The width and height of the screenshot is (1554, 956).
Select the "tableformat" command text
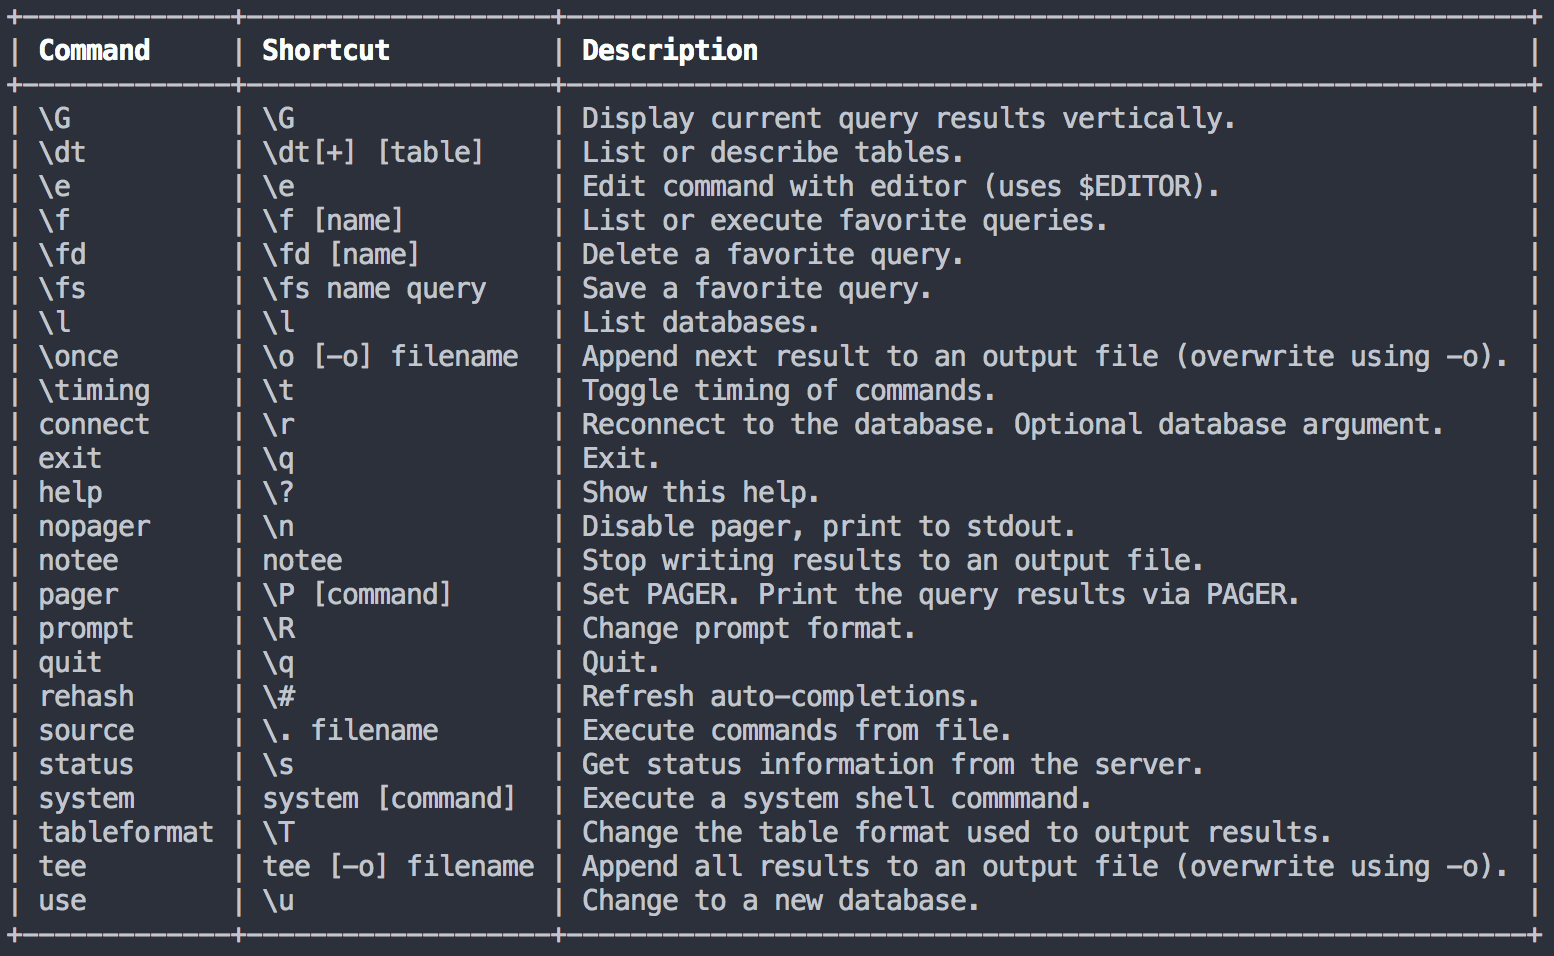126,832
